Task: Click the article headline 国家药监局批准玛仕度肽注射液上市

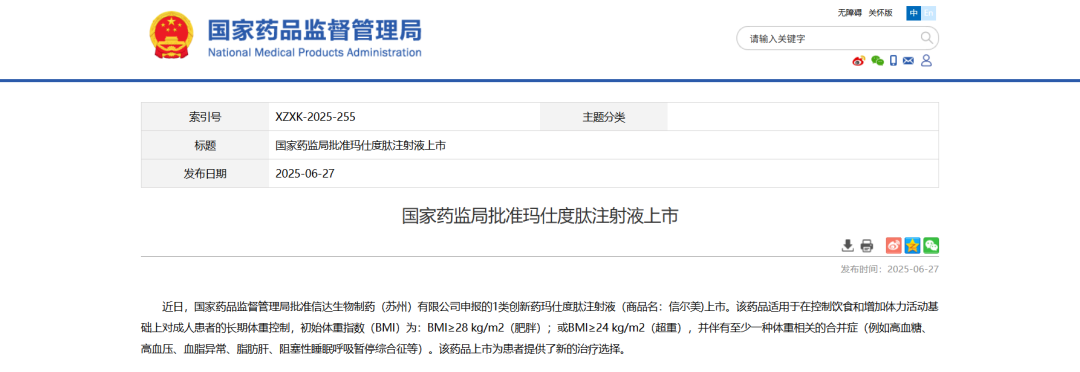Action: 540,216
